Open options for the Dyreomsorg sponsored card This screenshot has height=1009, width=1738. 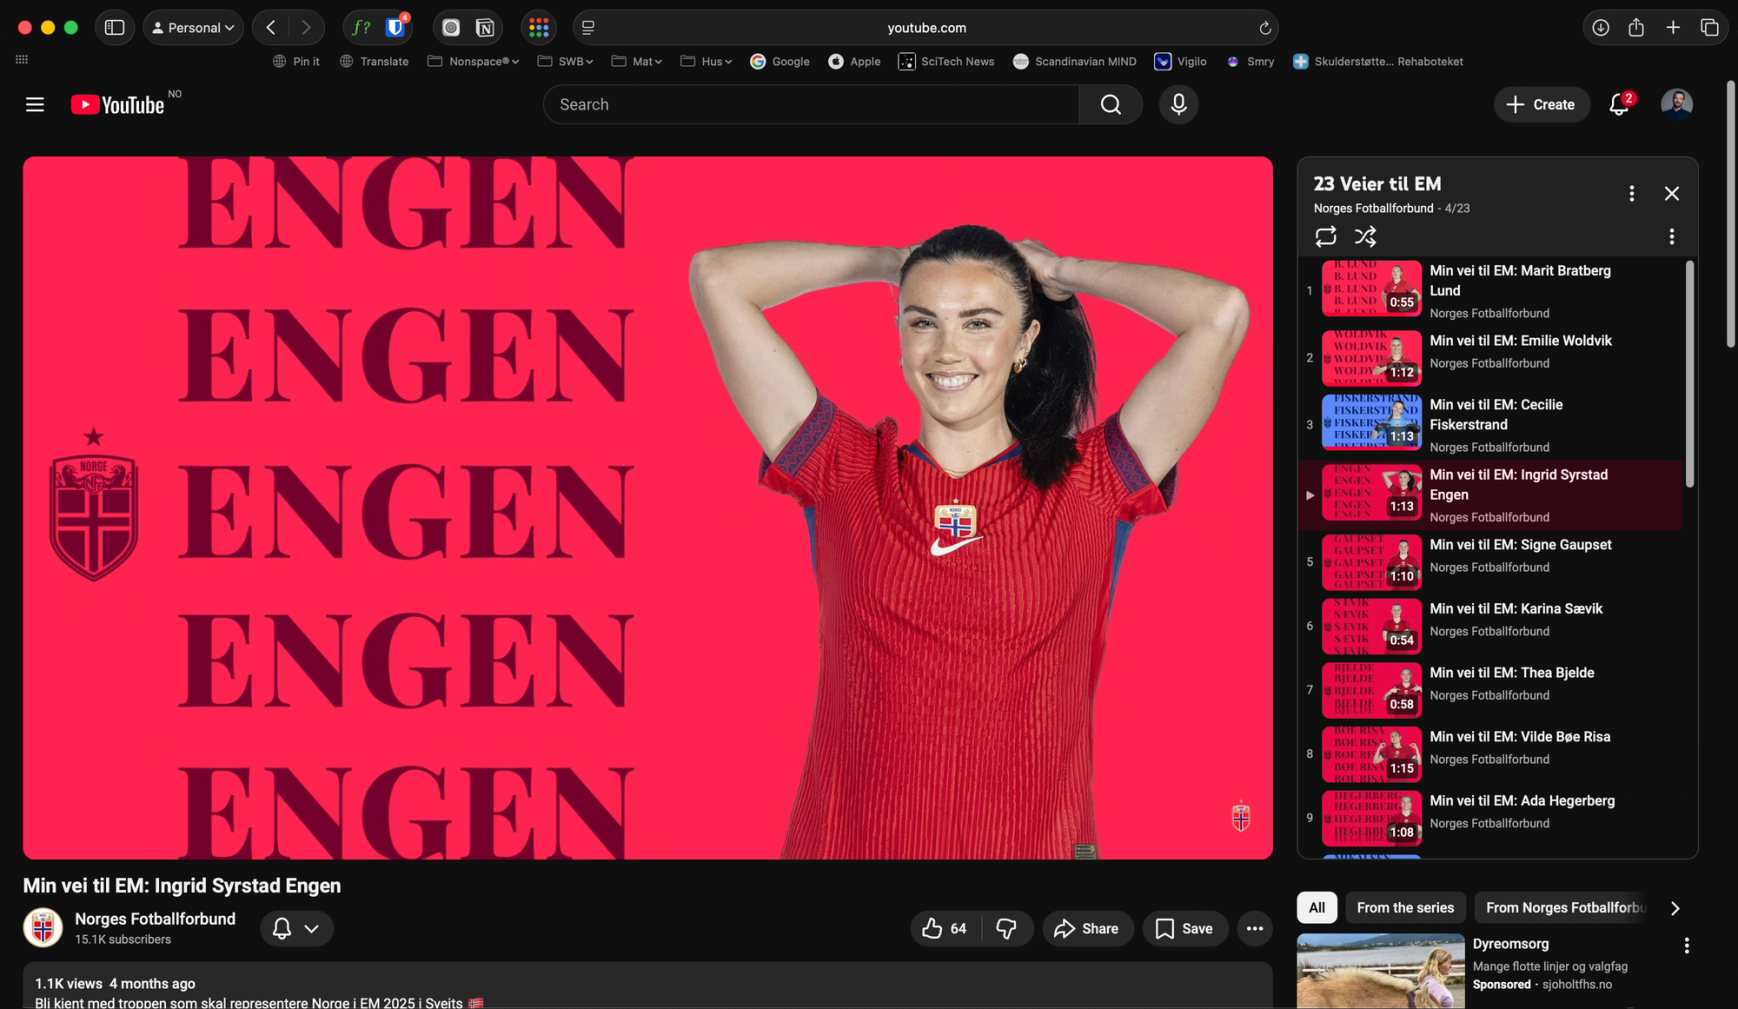click(x=1686, y=946)
